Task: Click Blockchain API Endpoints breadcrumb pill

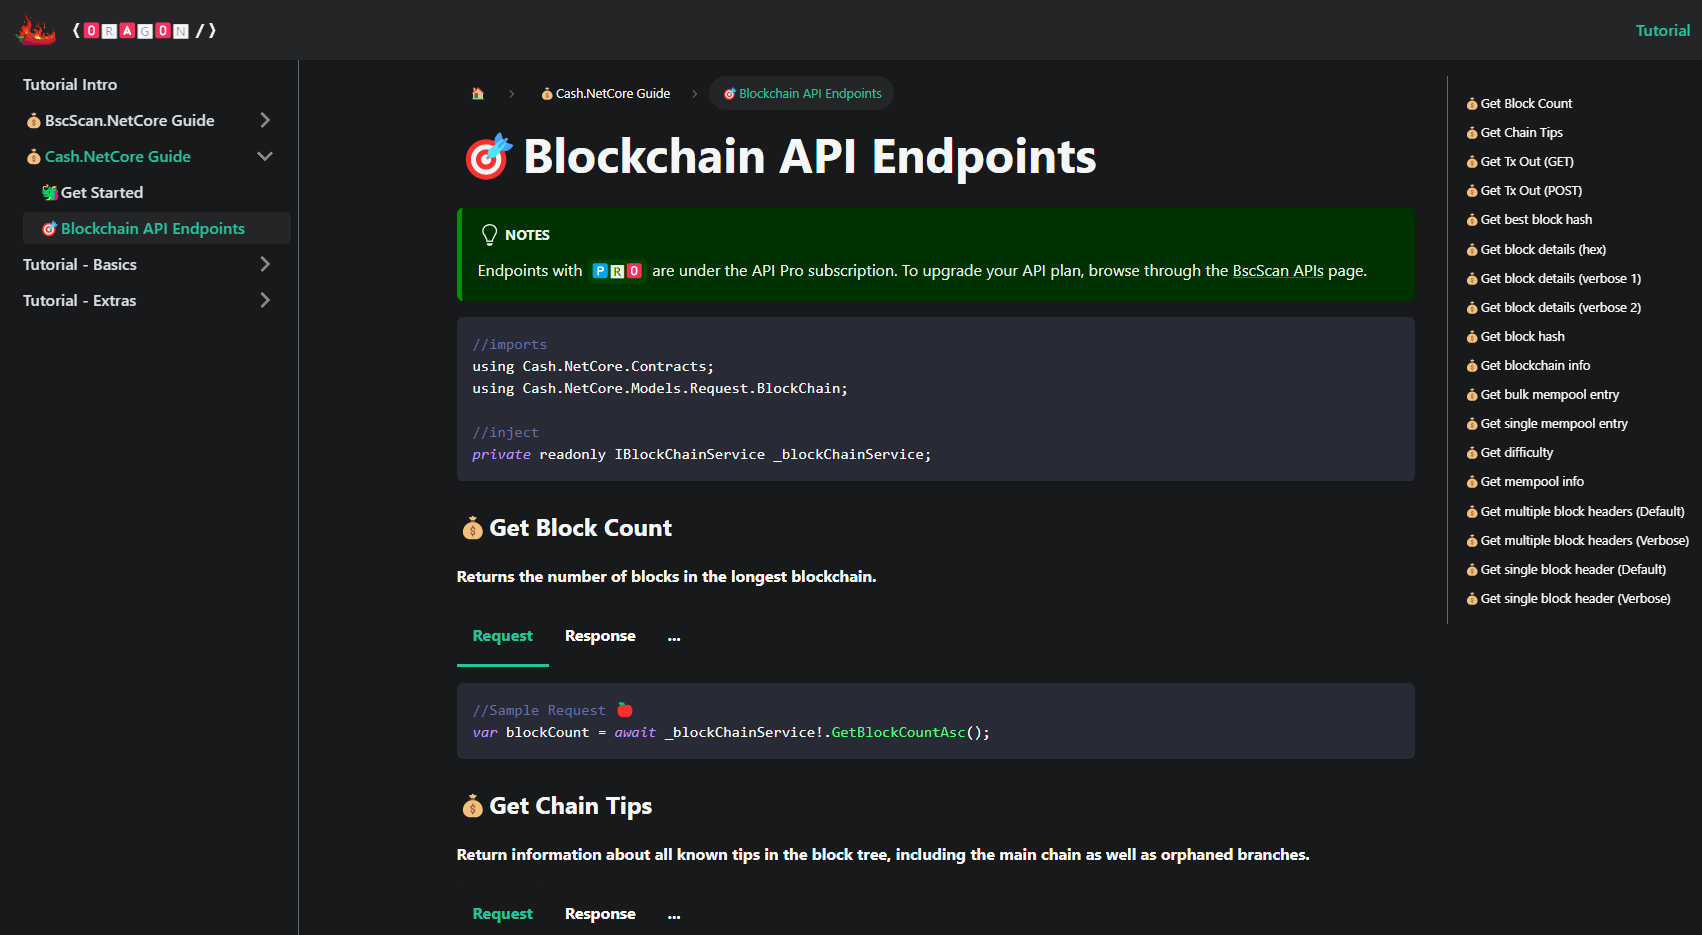Action: [x=802, y=94]
